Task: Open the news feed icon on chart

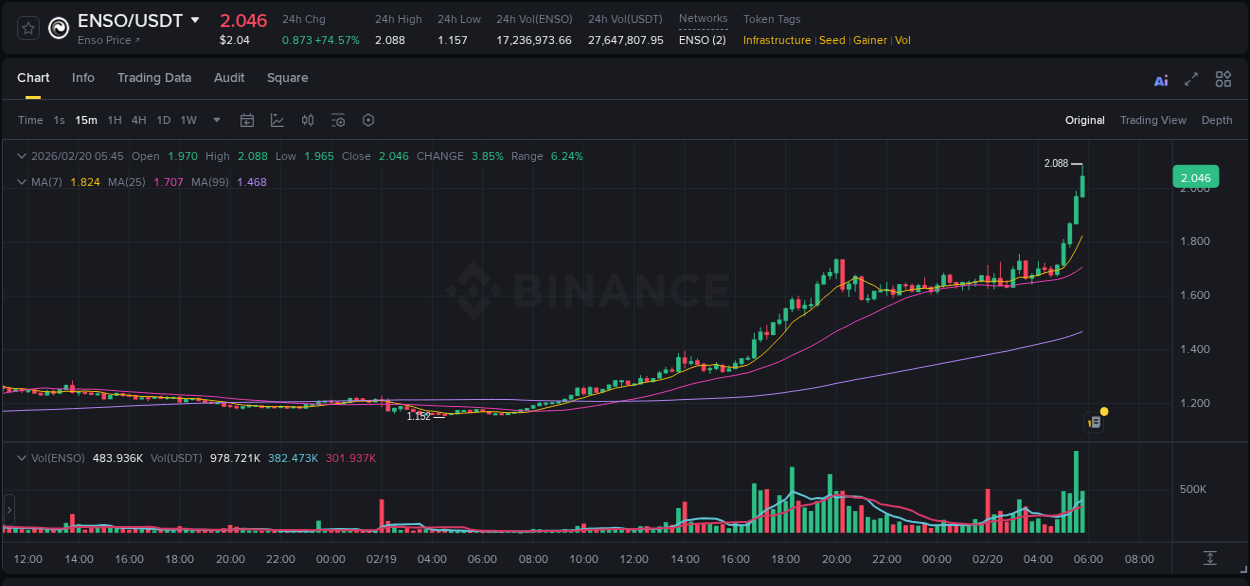Action: pos(1094,420)
